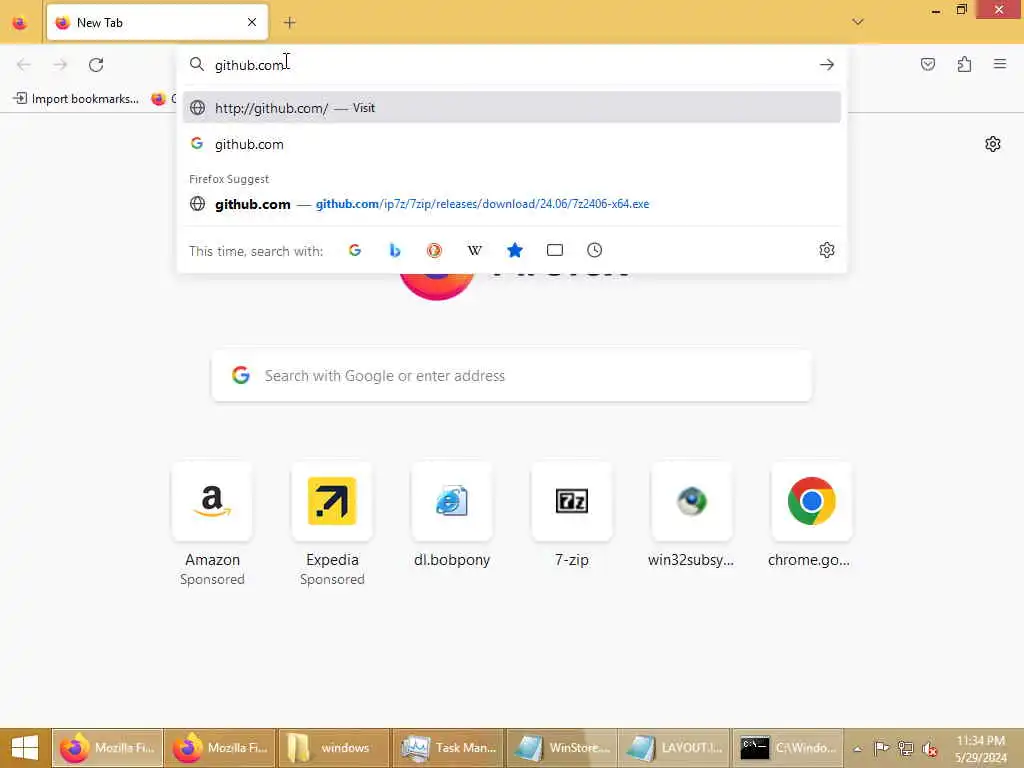Open the Extensions puzzle icon
The width and height of the screenshot is (1024, 768).
[964, 64]
